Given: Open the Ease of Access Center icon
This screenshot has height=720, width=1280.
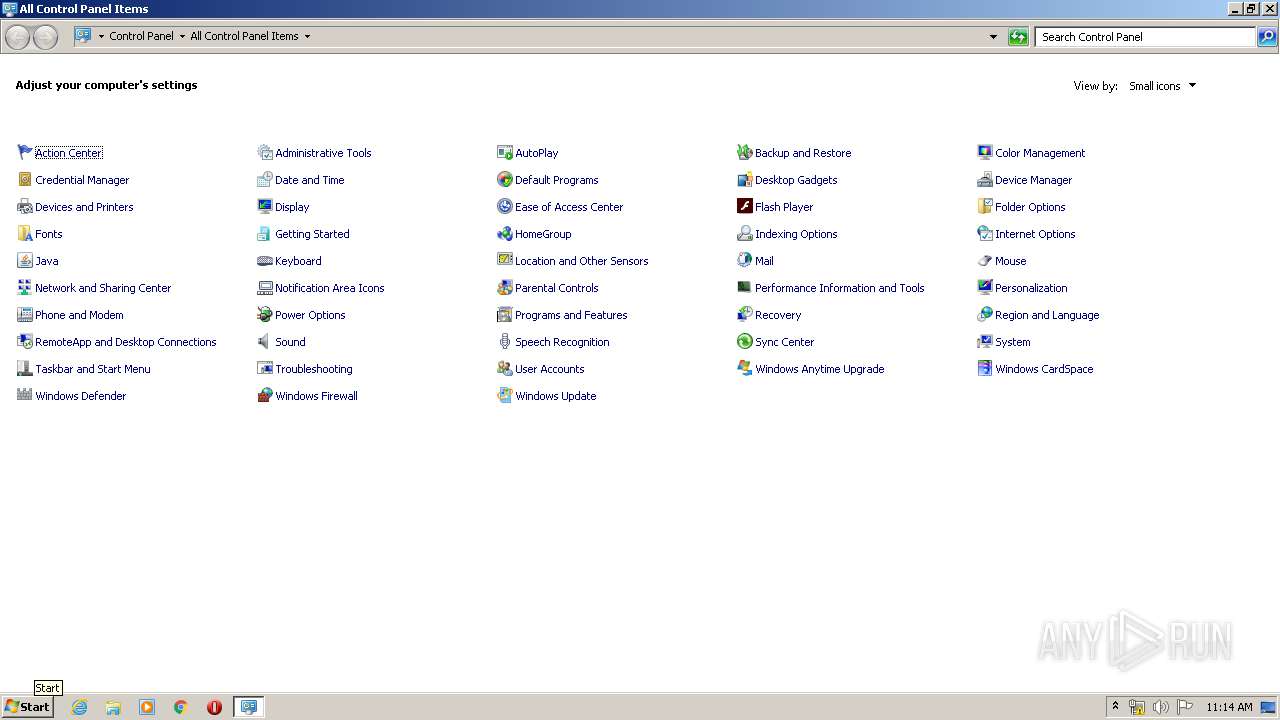Looking at the screenshot, I should tap(505, 207).
